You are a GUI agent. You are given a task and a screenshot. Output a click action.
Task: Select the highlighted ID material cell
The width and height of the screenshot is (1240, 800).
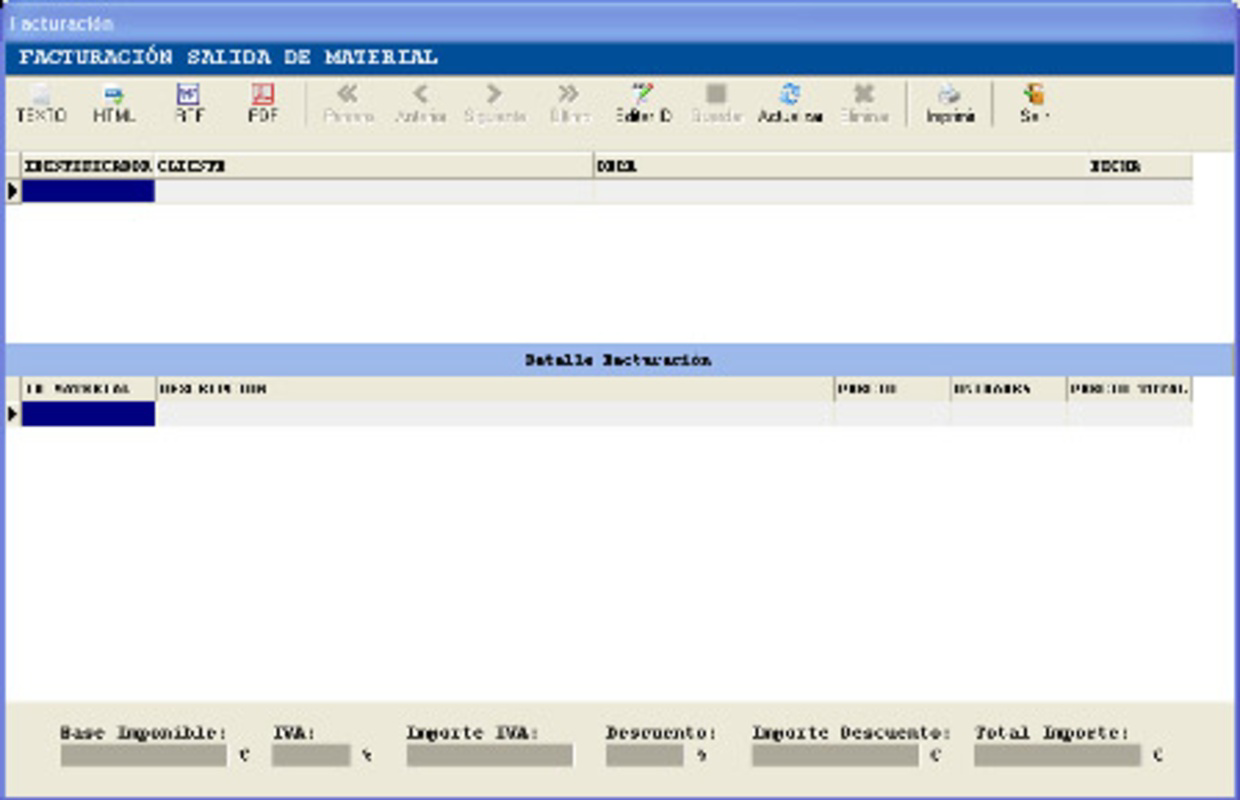88,414
